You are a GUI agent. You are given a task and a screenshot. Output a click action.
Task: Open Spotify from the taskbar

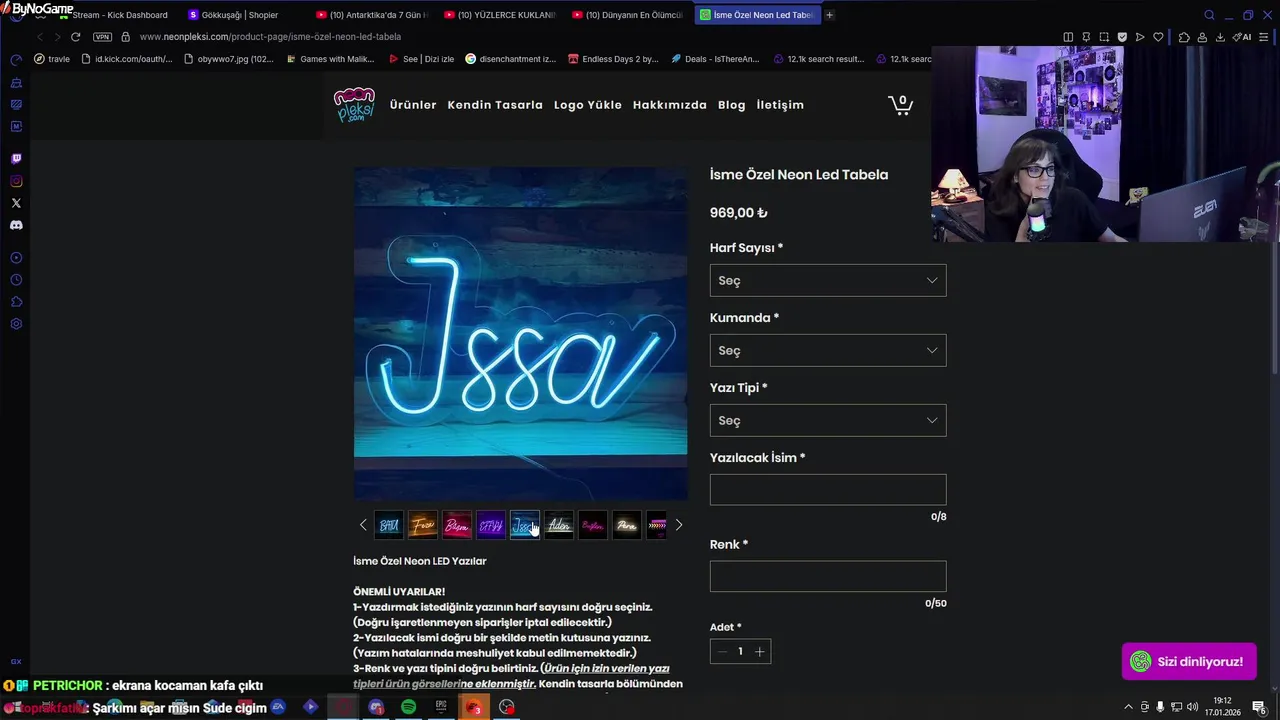point(408,707)
